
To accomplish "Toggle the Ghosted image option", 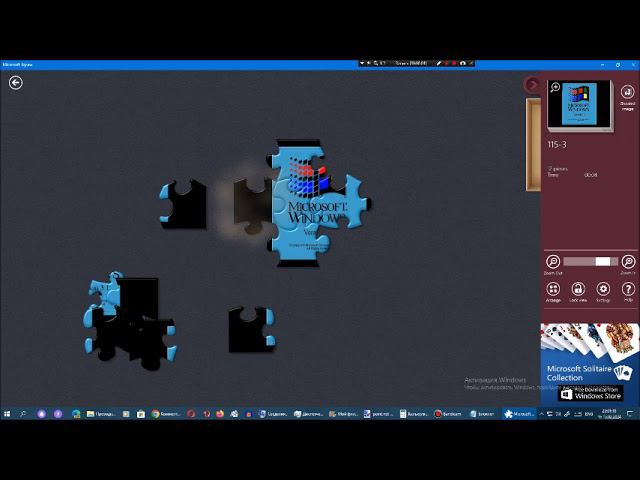I will pyautogui.click(x=627, y=92).
